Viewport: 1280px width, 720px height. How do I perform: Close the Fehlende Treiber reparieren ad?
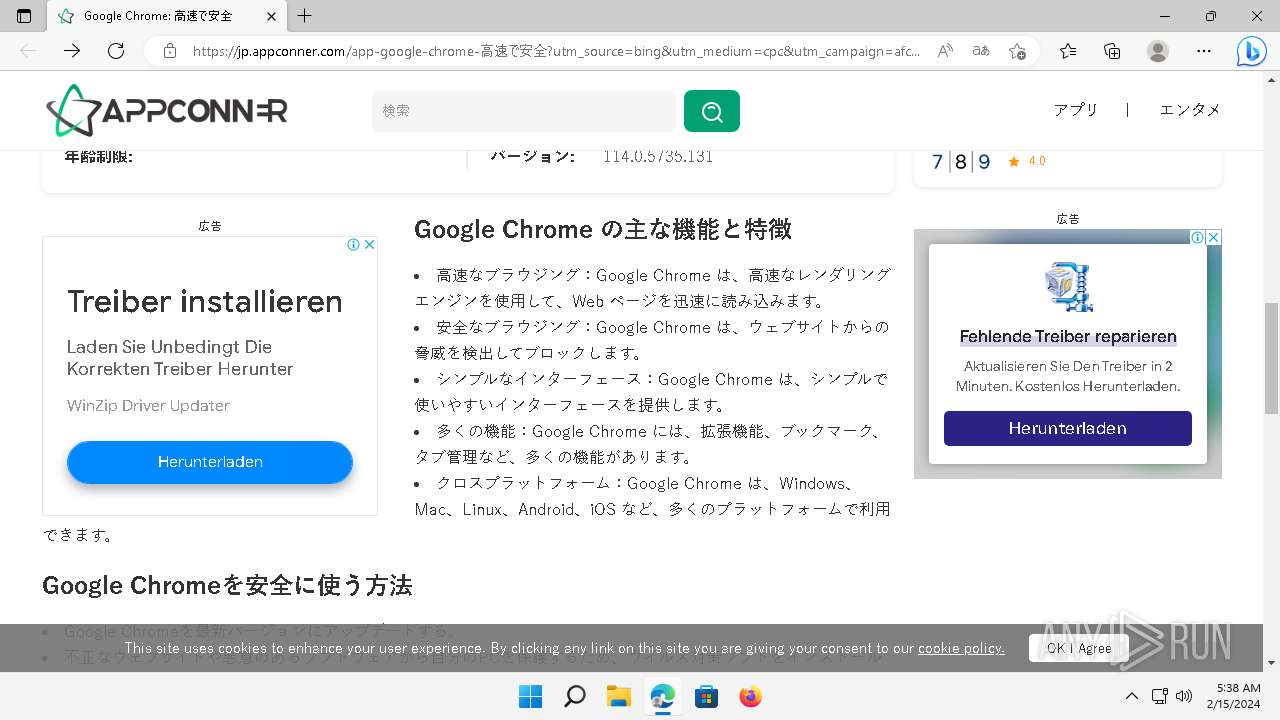[1213, 237]
